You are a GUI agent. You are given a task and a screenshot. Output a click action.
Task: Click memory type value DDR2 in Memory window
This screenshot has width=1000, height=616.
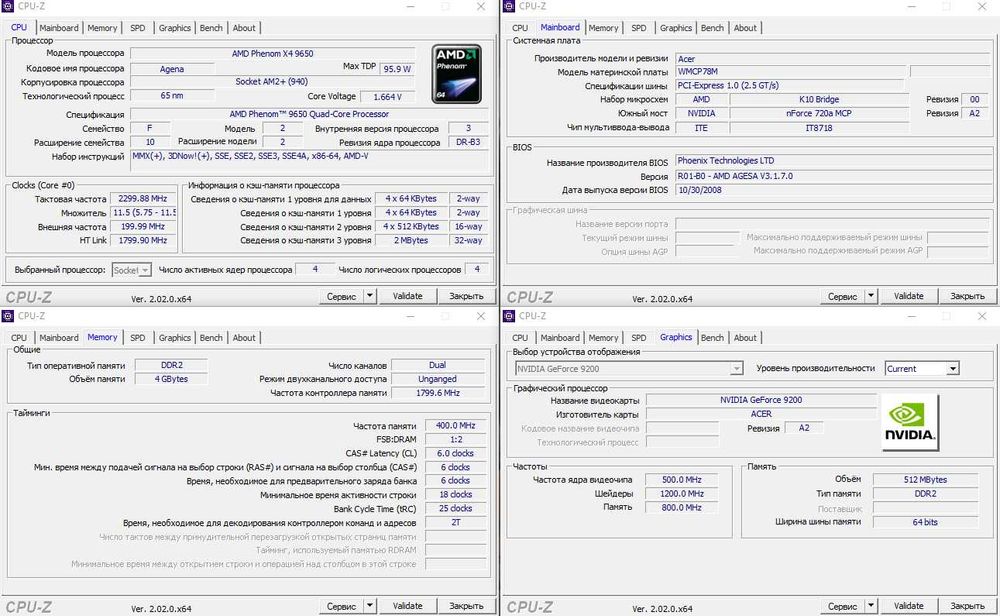click(x=172, y=365)
